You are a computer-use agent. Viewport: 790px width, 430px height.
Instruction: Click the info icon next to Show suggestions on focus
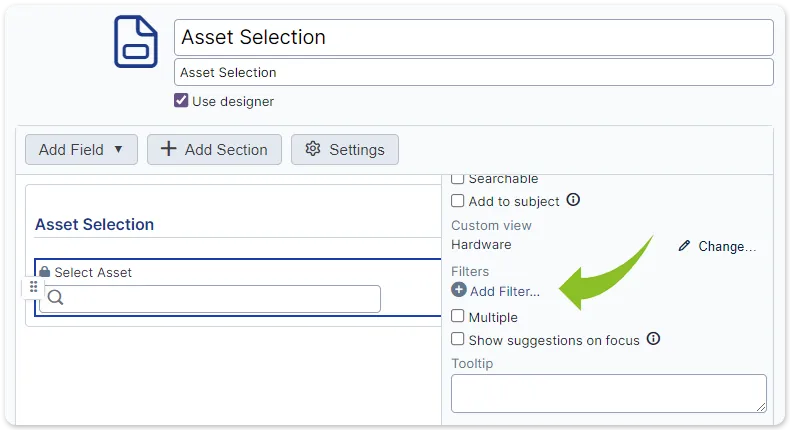click(653, 339)
